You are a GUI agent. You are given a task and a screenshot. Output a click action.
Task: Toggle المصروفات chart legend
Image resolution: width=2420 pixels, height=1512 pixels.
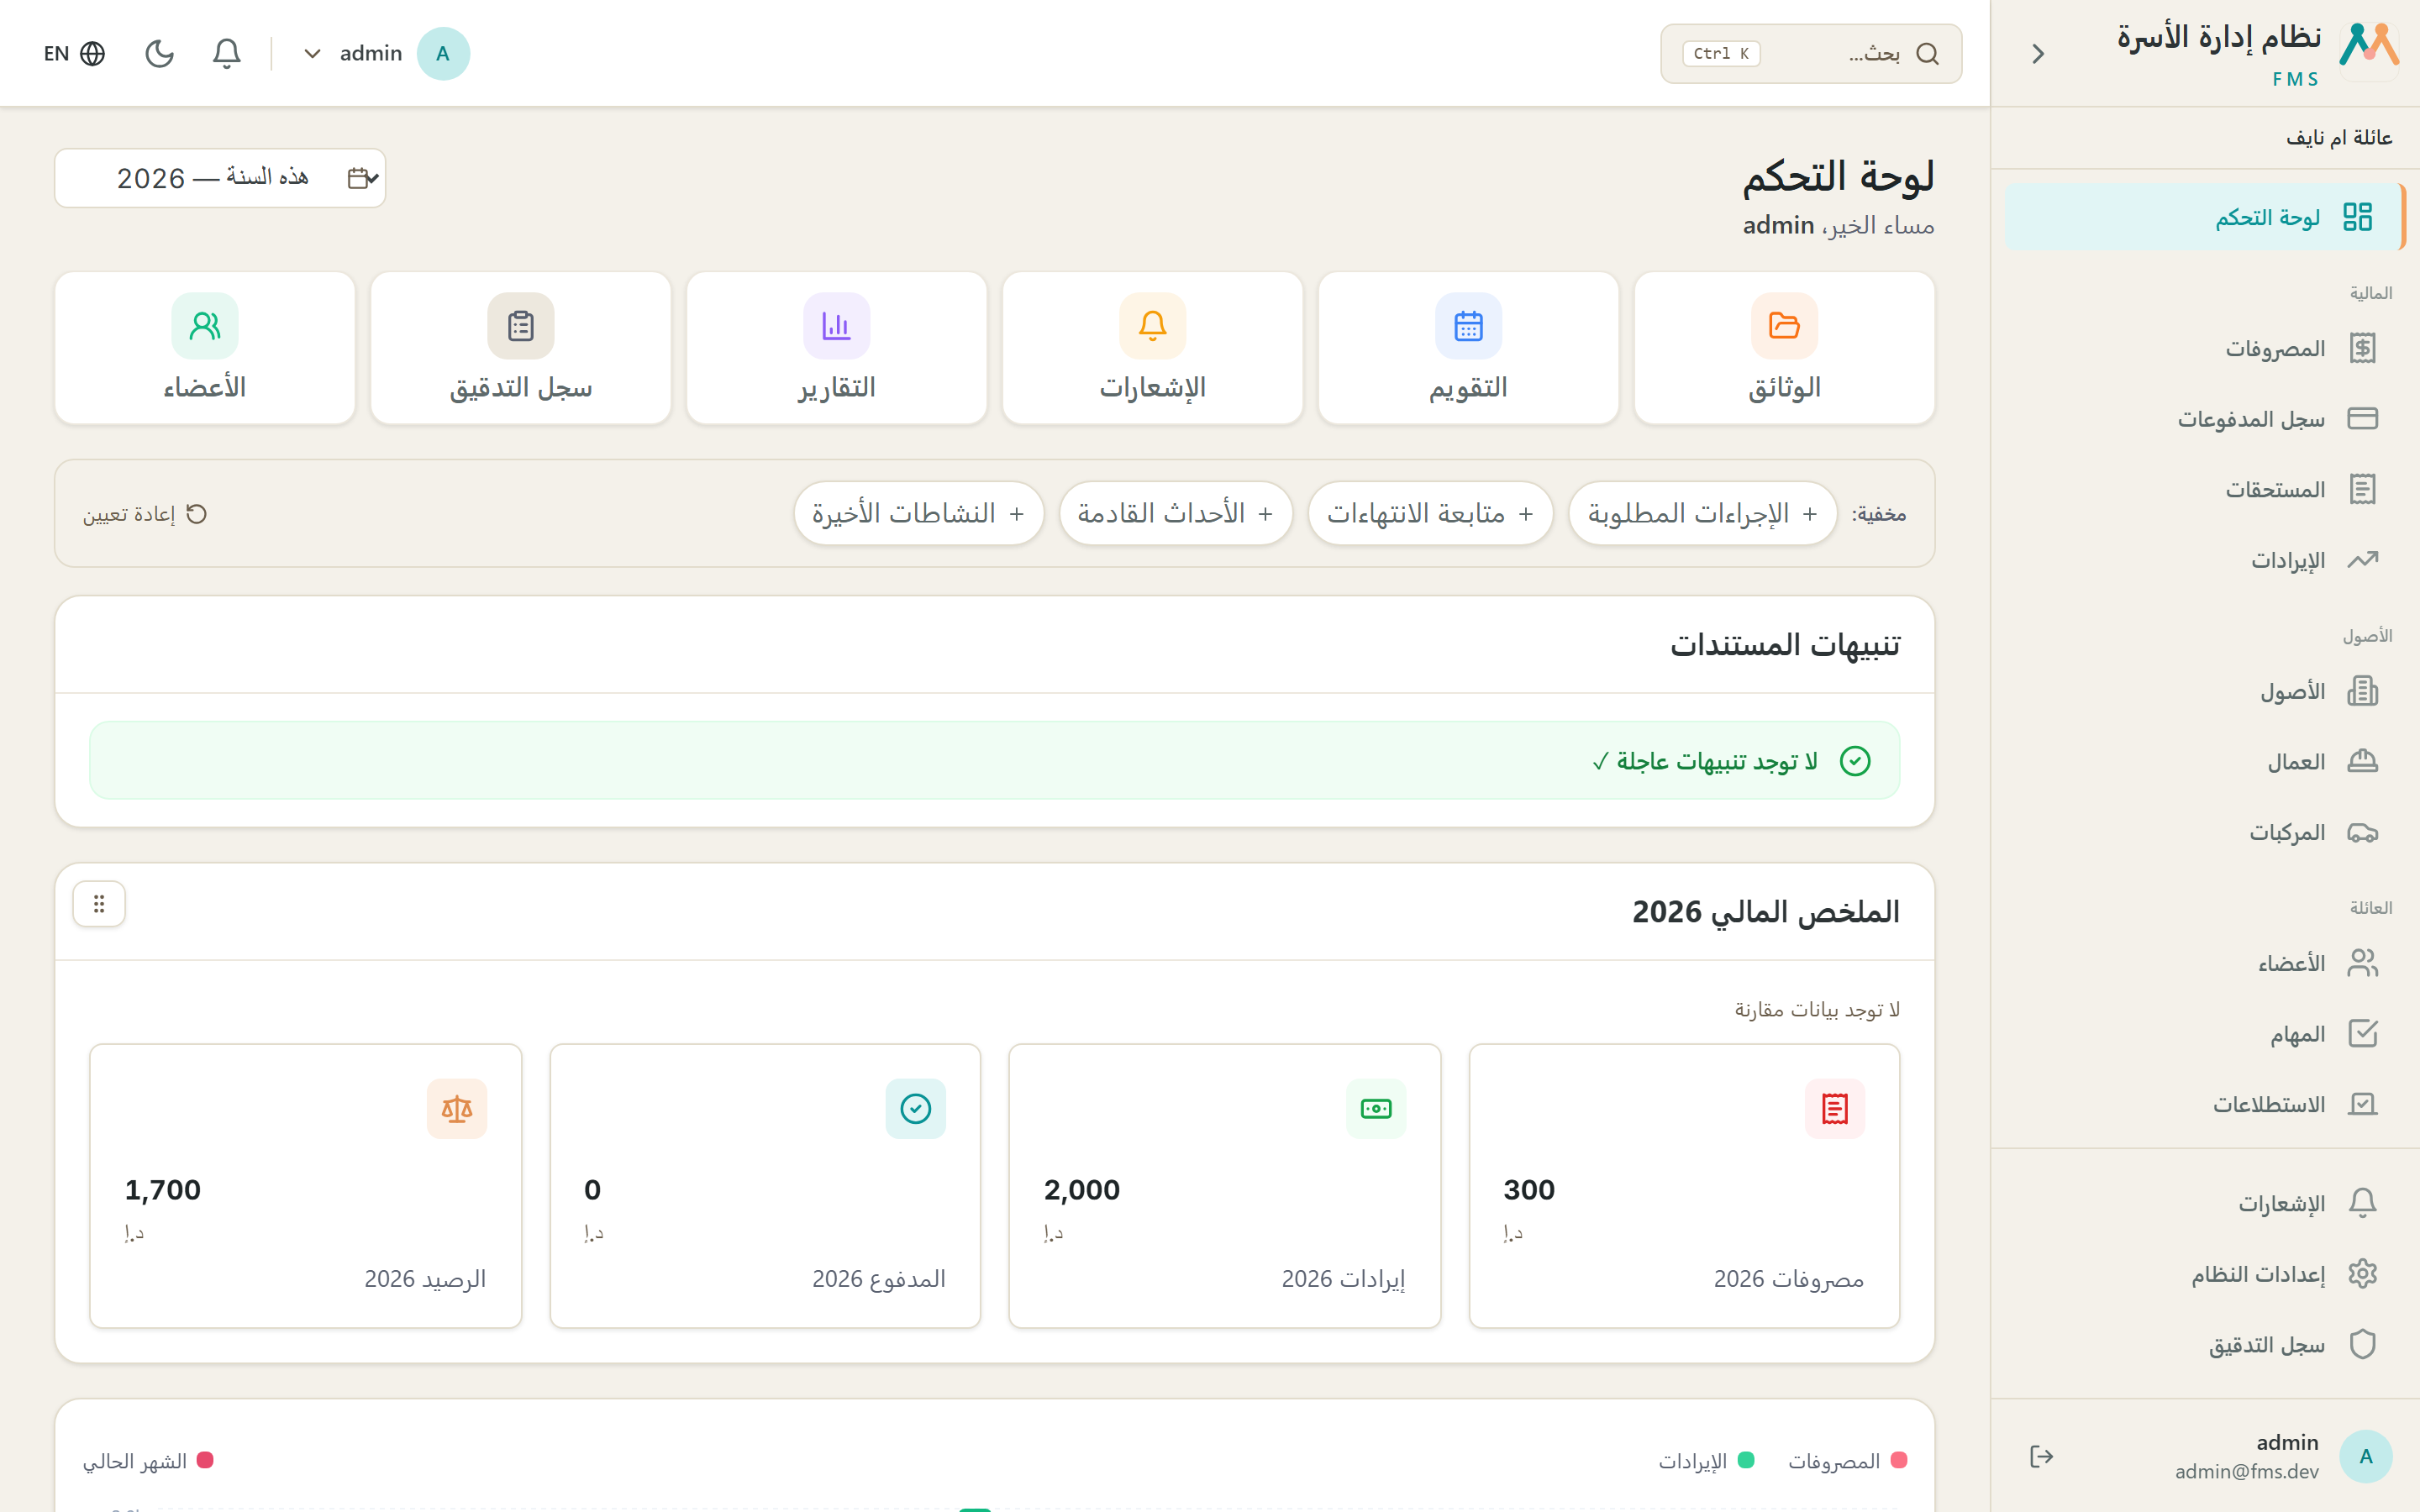pyautogui.click(x=1848, y=1461)
